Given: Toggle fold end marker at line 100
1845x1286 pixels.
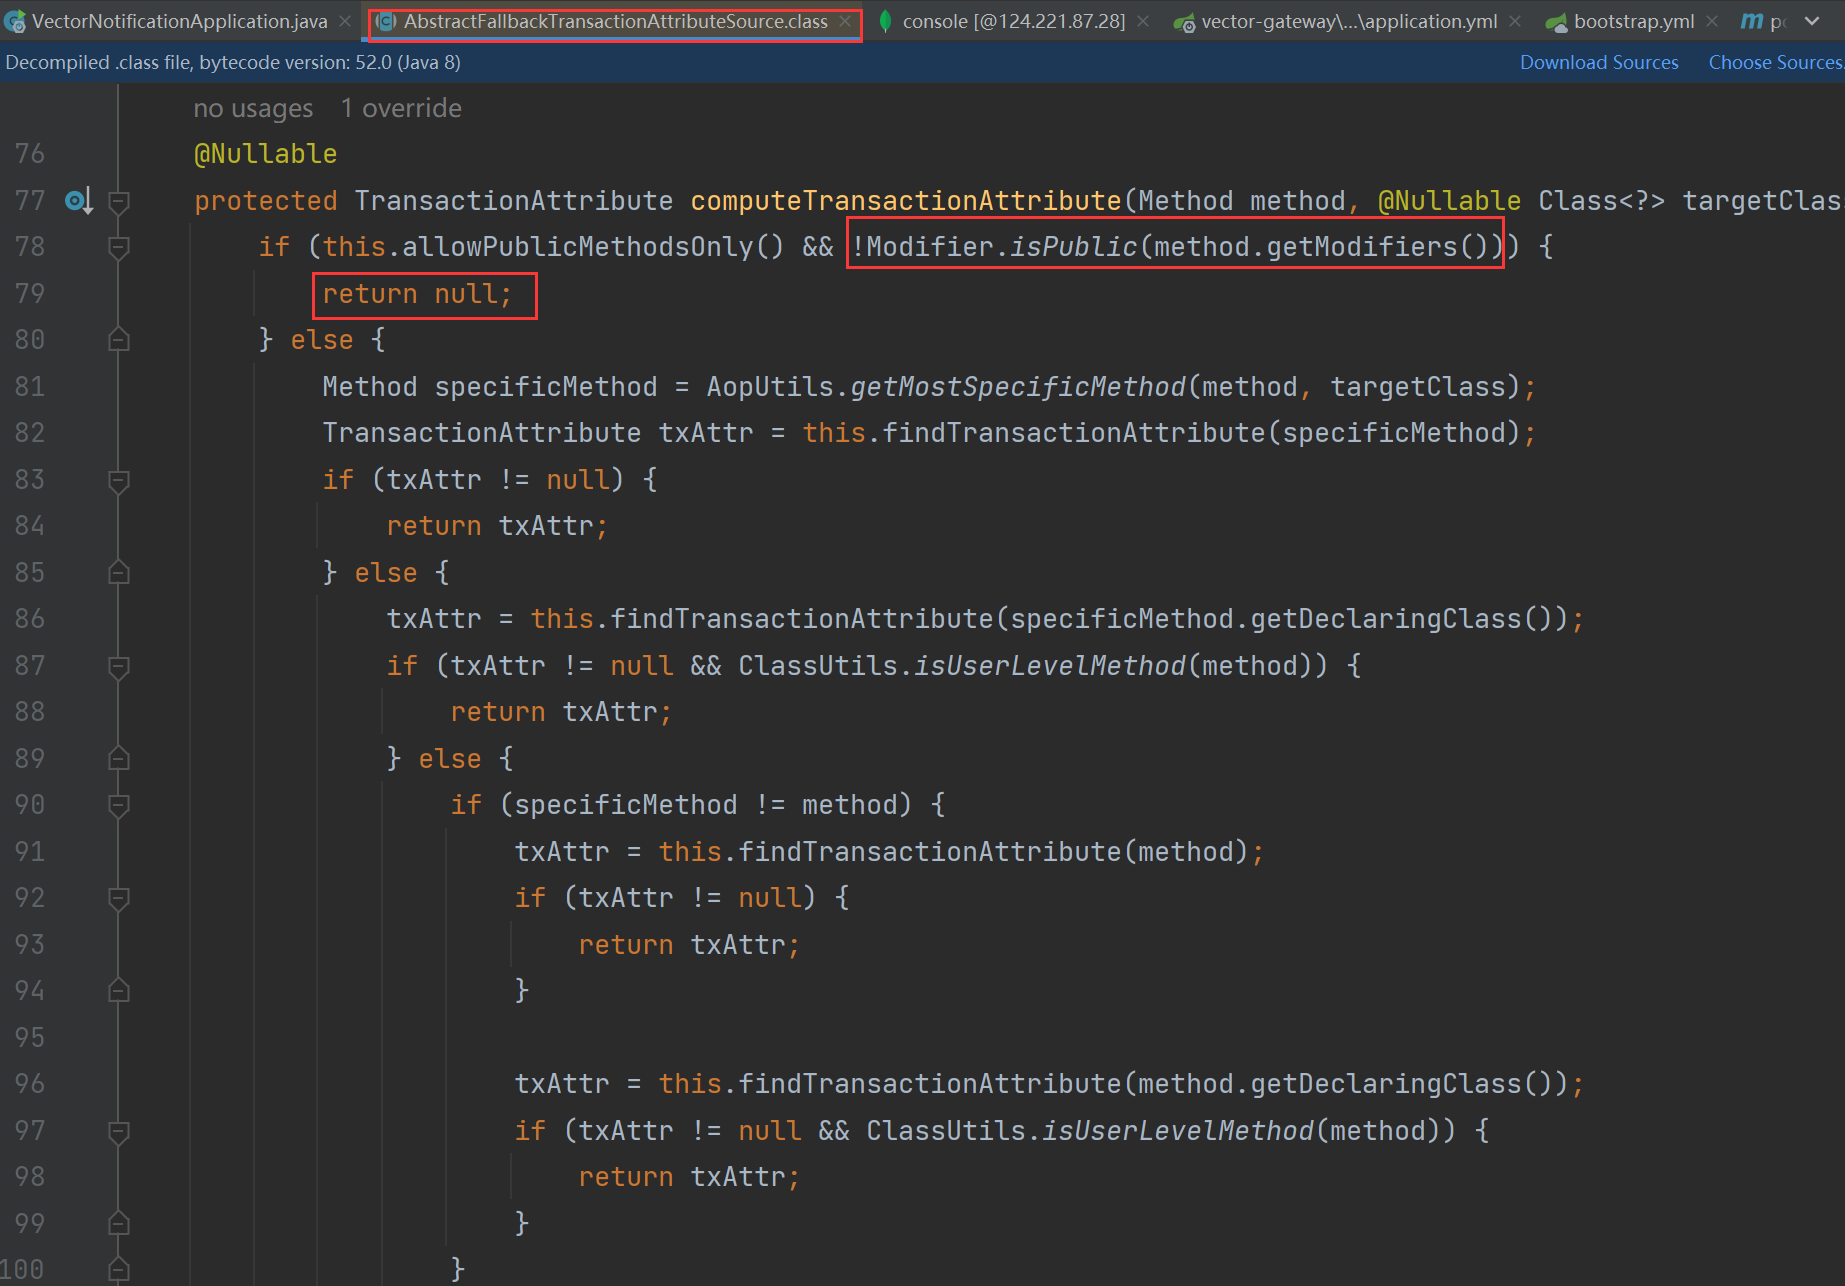Looking at the screenshot, I should (118, 1270).
